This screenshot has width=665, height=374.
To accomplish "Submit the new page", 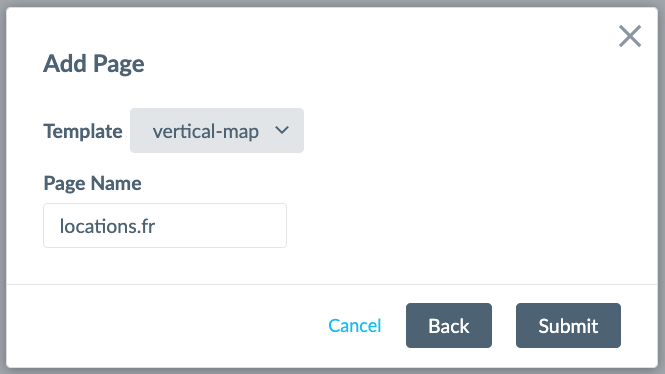I will (568, 326).
